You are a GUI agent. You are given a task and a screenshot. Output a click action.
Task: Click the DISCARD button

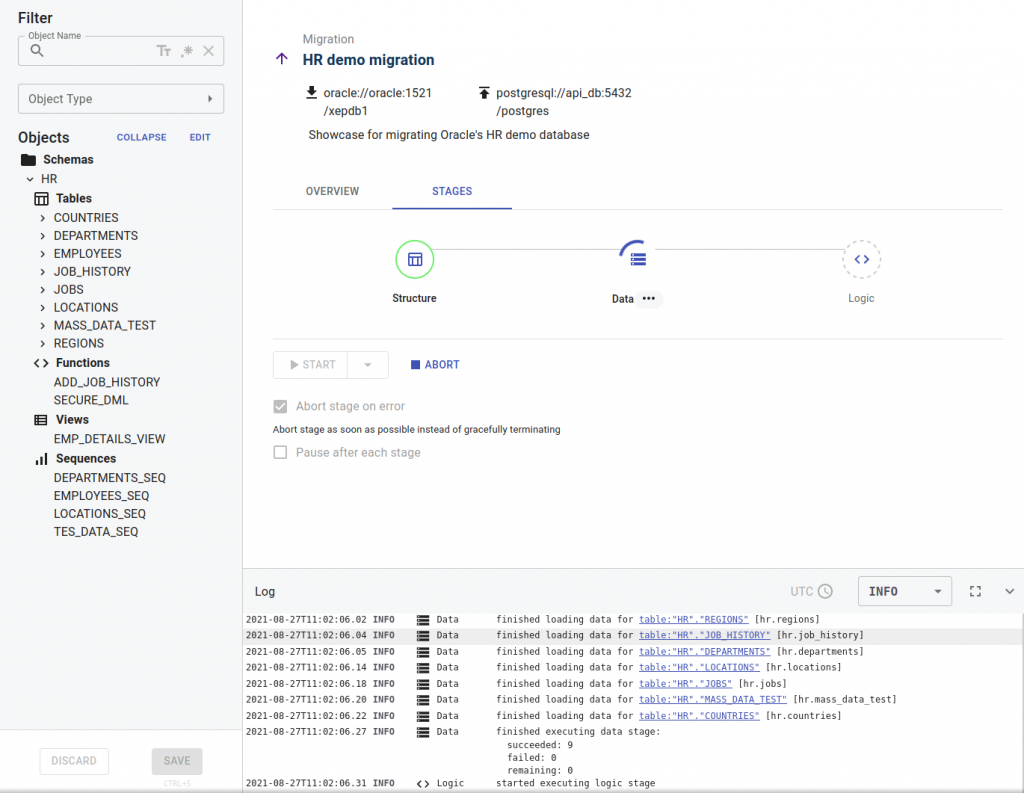pyautogui.click(x=74, y=761)
